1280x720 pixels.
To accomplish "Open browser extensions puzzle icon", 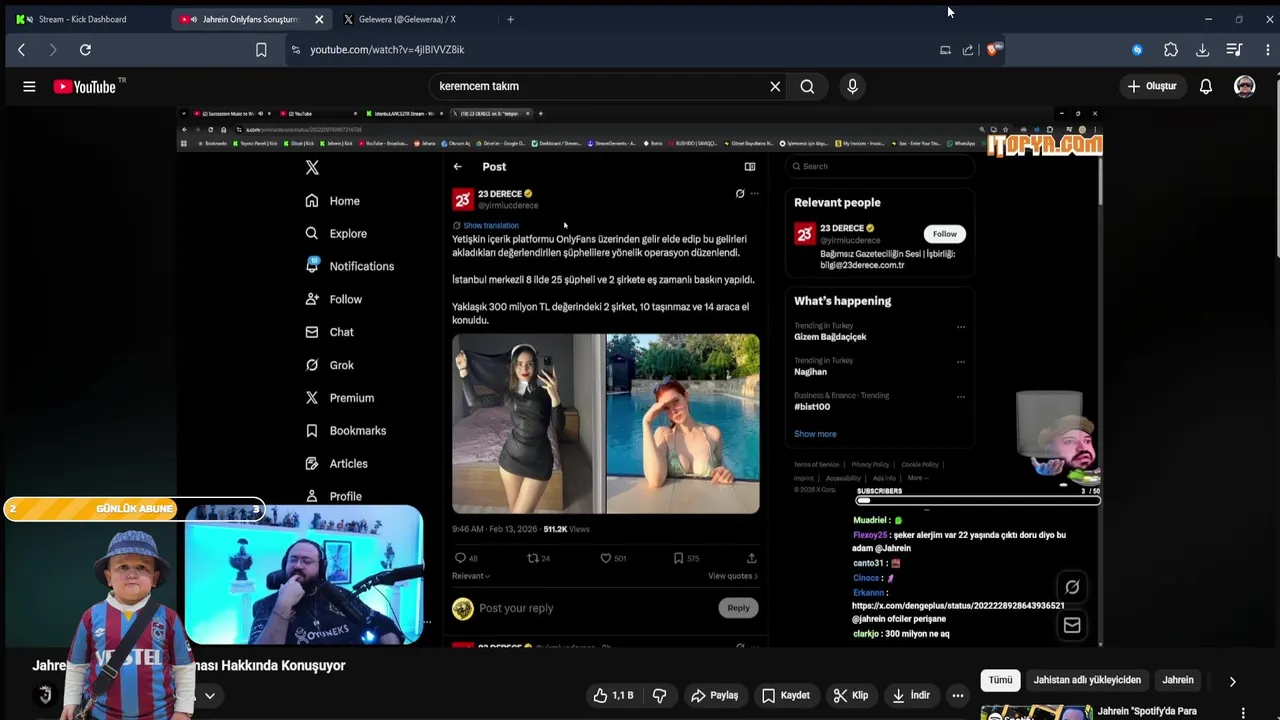I will [x=1171, y=50].
